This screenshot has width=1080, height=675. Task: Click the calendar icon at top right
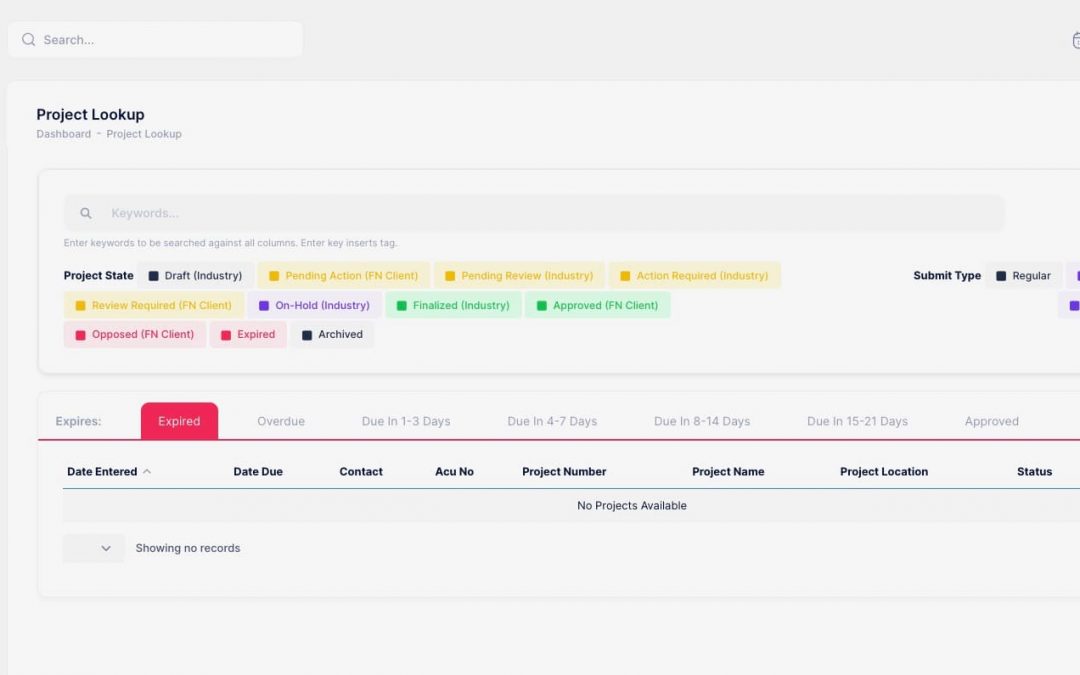[1075, 40]
